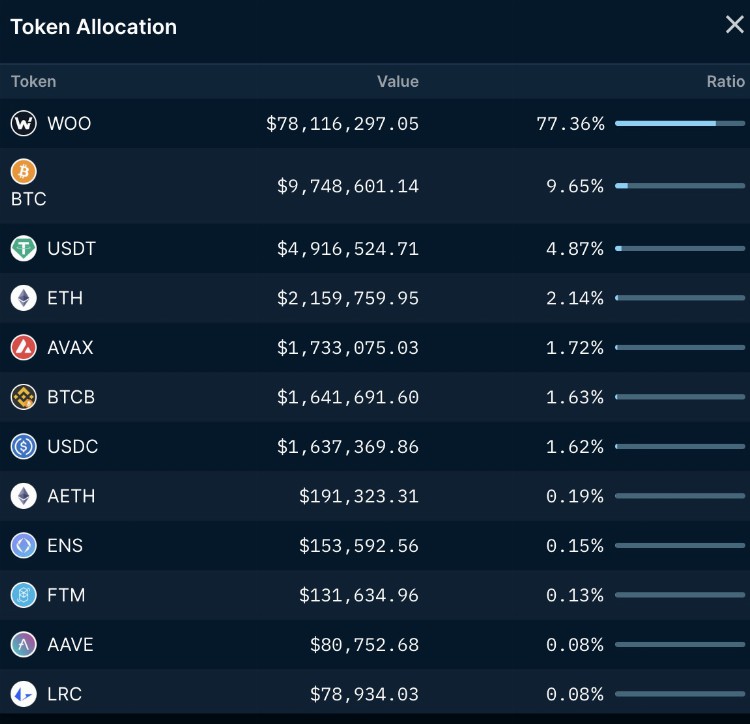Click the Ethereum icon beside ETH
Viewport: 750px width, 724px height.
[x=23, y=298]
